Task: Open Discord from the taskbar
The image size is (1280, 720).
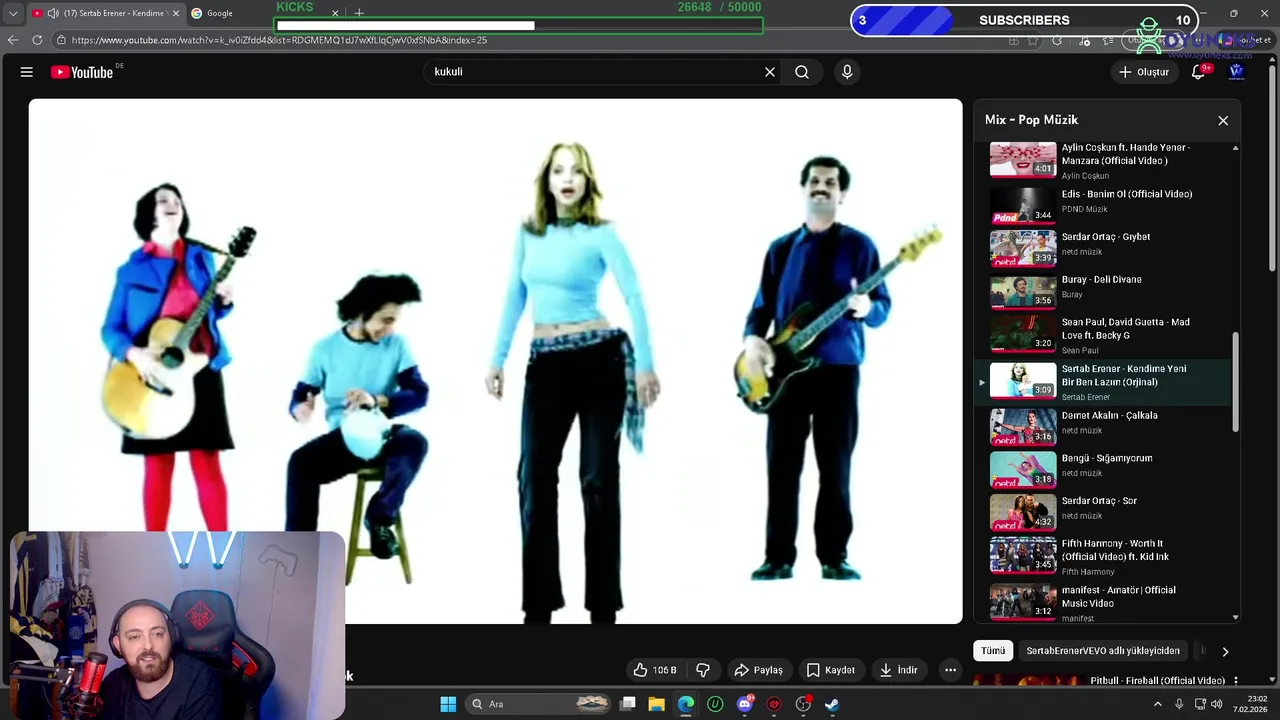Action: [745, 704]
